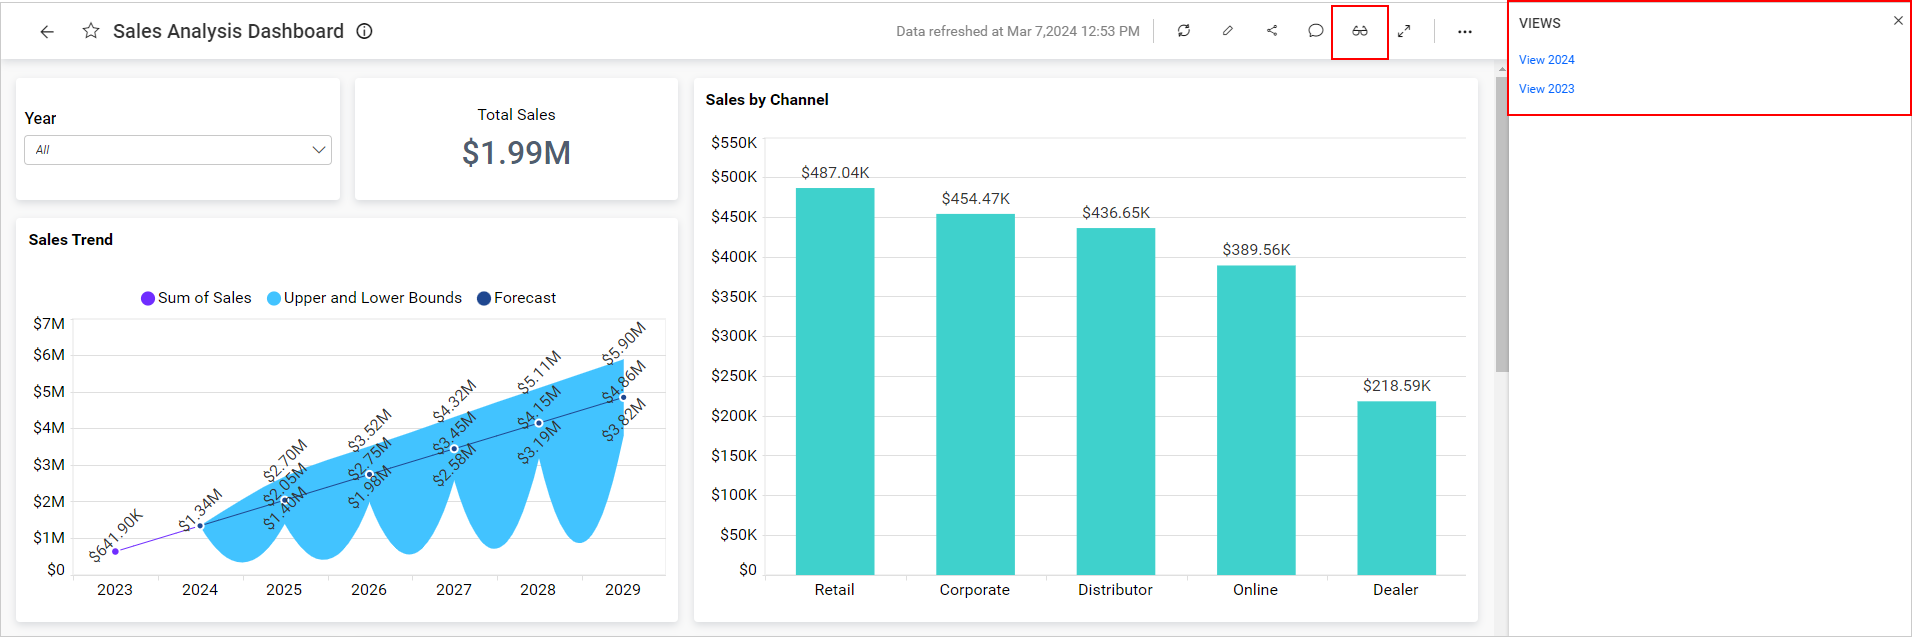Click the back arrow icon

coord(47,32)
